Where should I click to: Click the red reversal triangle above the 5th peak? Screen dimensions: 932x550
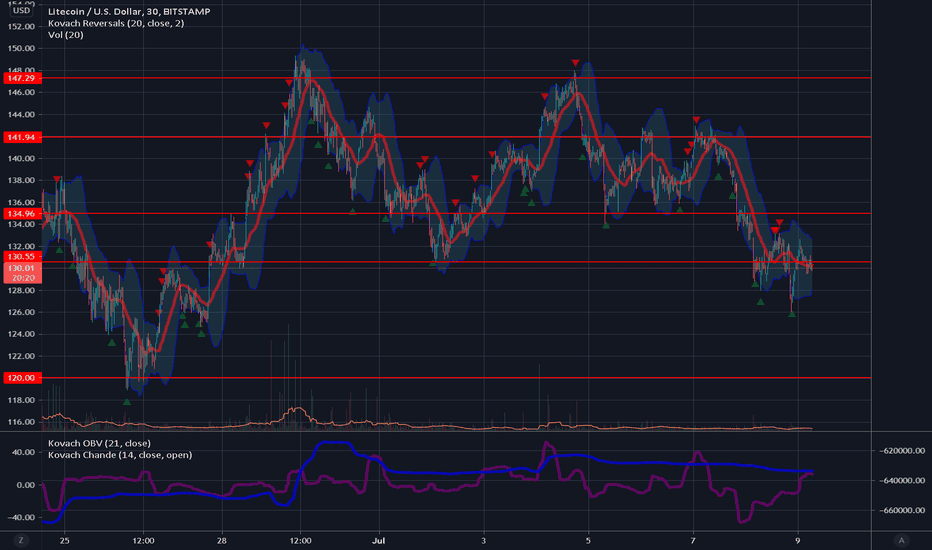tap(575, 63)
